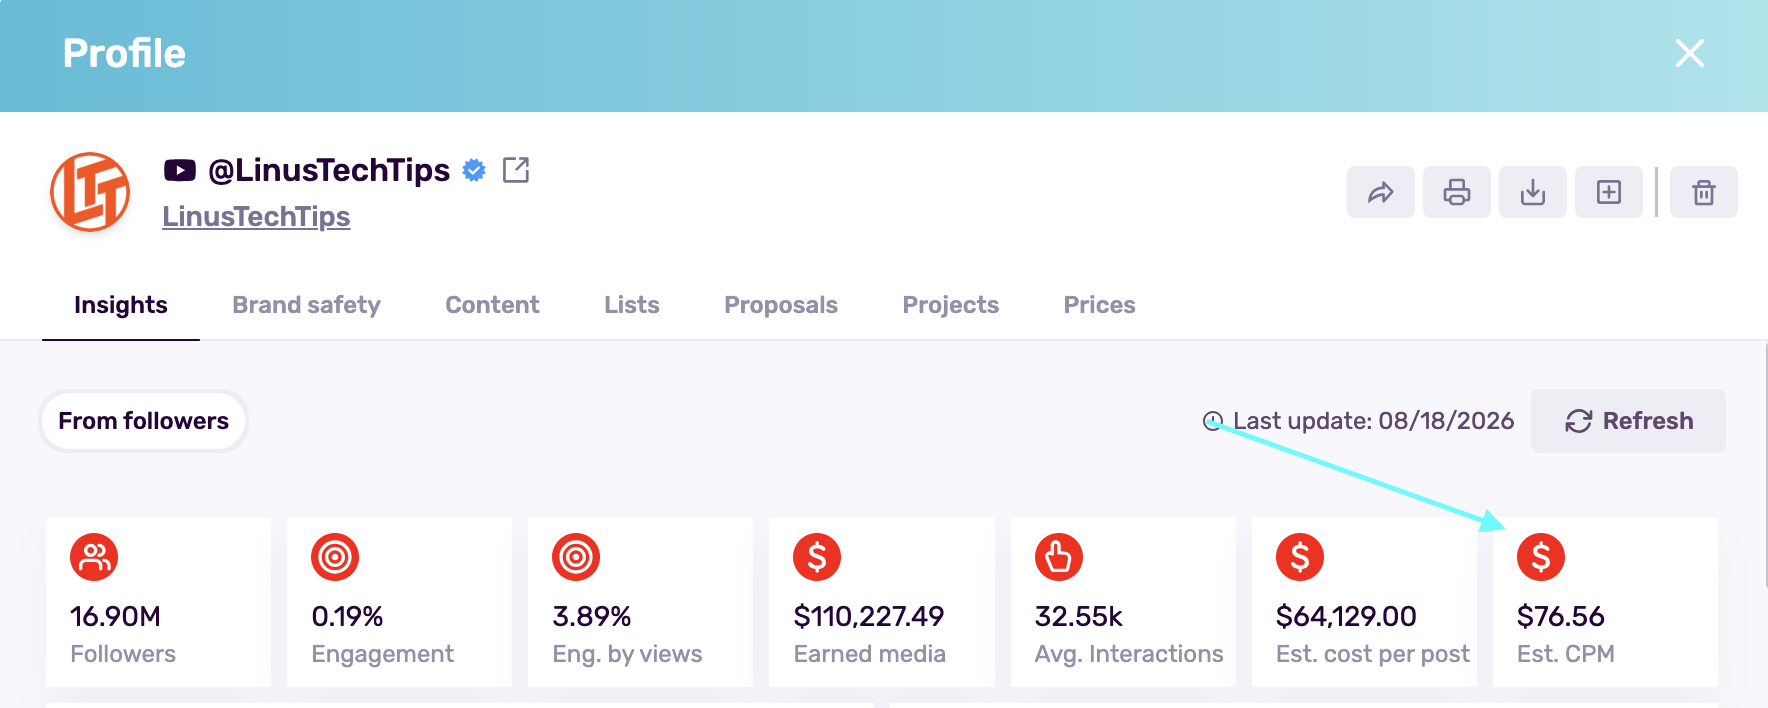Open the LinusTechTips underlined link

256,216
